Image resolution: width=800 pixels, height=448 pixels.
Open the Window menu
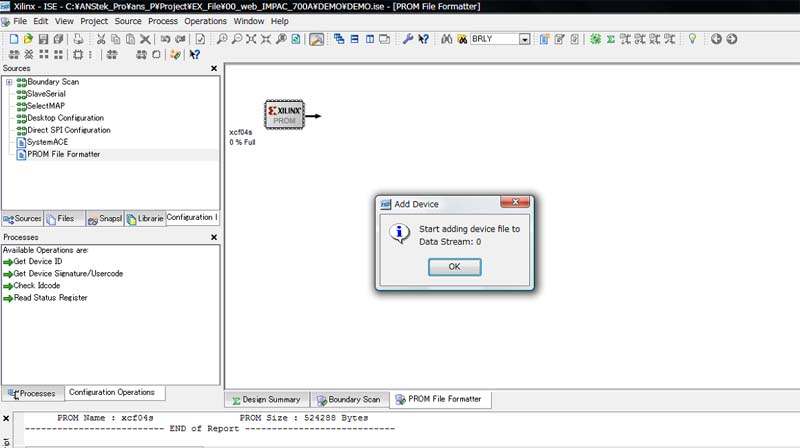248,21
